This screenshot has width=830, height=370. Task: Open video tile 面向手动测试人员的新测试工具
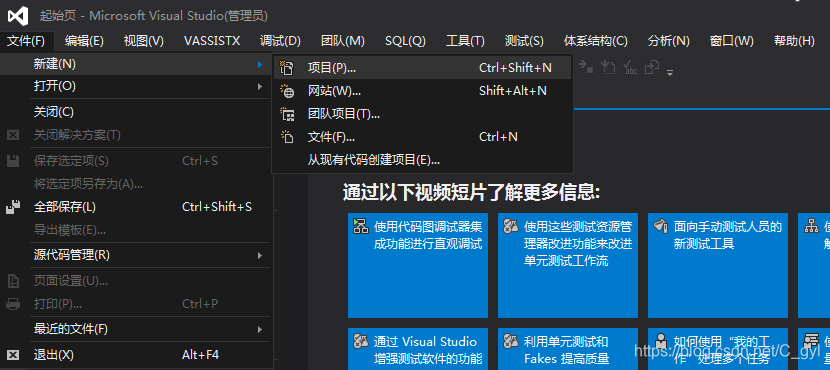click(x=718, y=265)
